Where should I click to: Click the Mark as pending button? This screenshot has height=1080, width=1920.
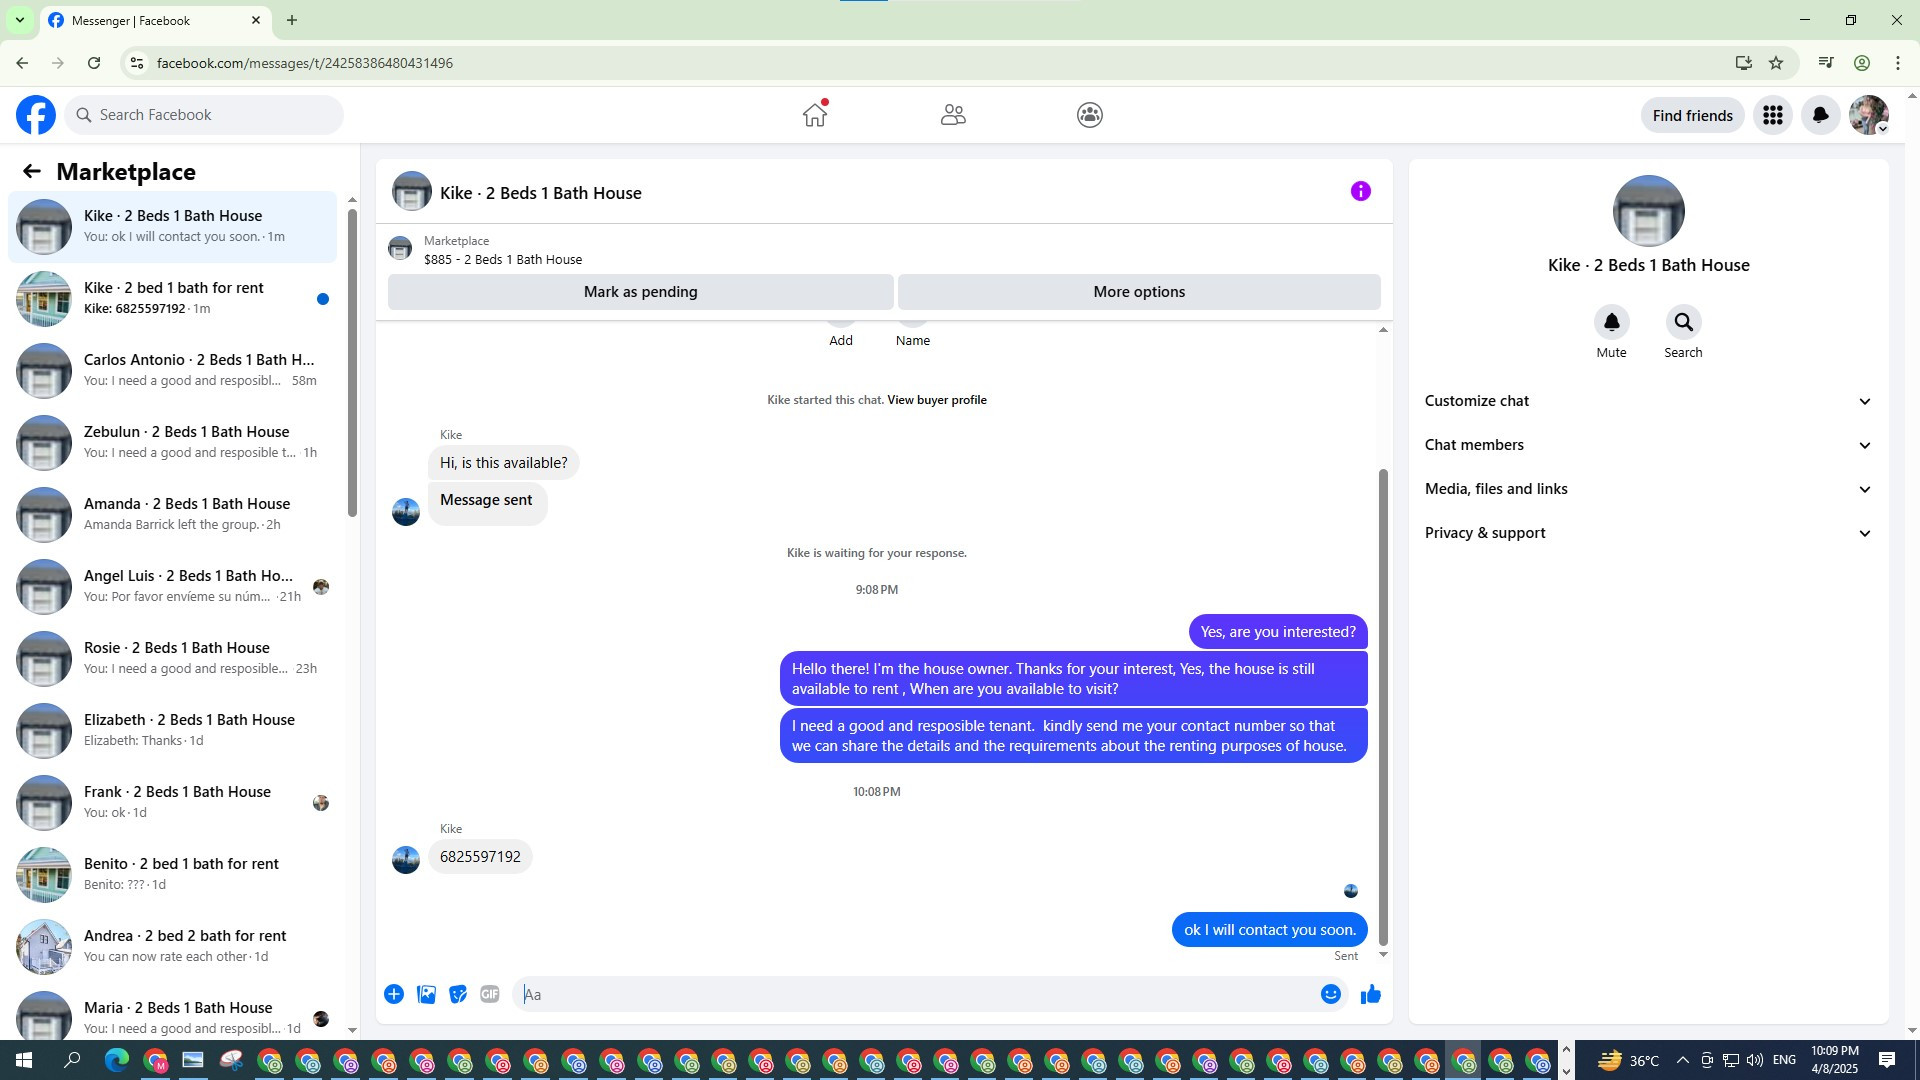(640, 292)
